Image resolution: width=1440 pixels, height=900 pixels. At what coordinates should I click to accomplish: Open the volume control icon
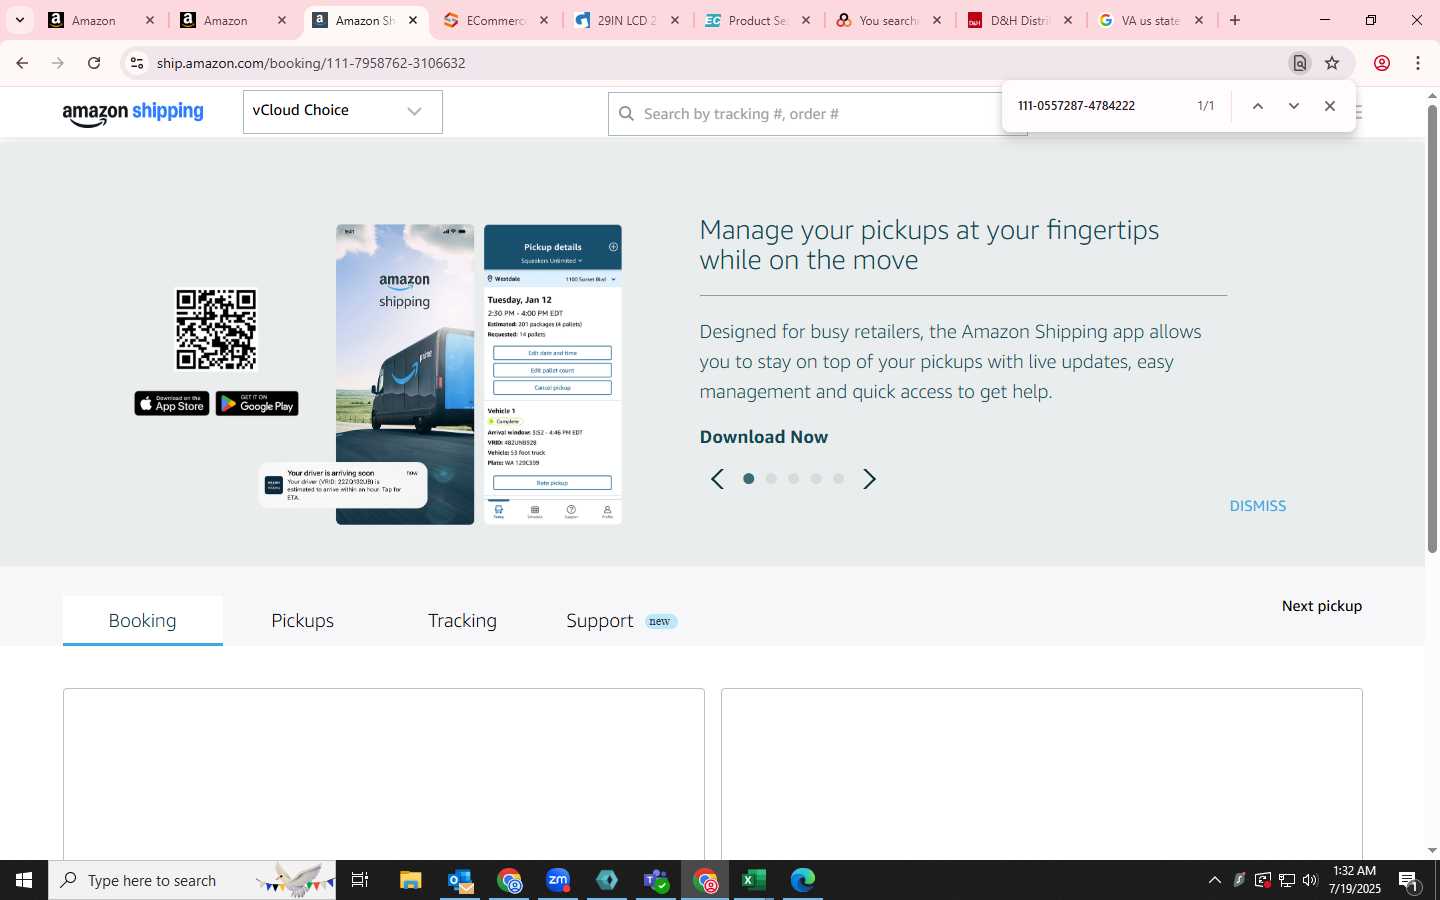pyautogui.click(x=1311, y=880)
